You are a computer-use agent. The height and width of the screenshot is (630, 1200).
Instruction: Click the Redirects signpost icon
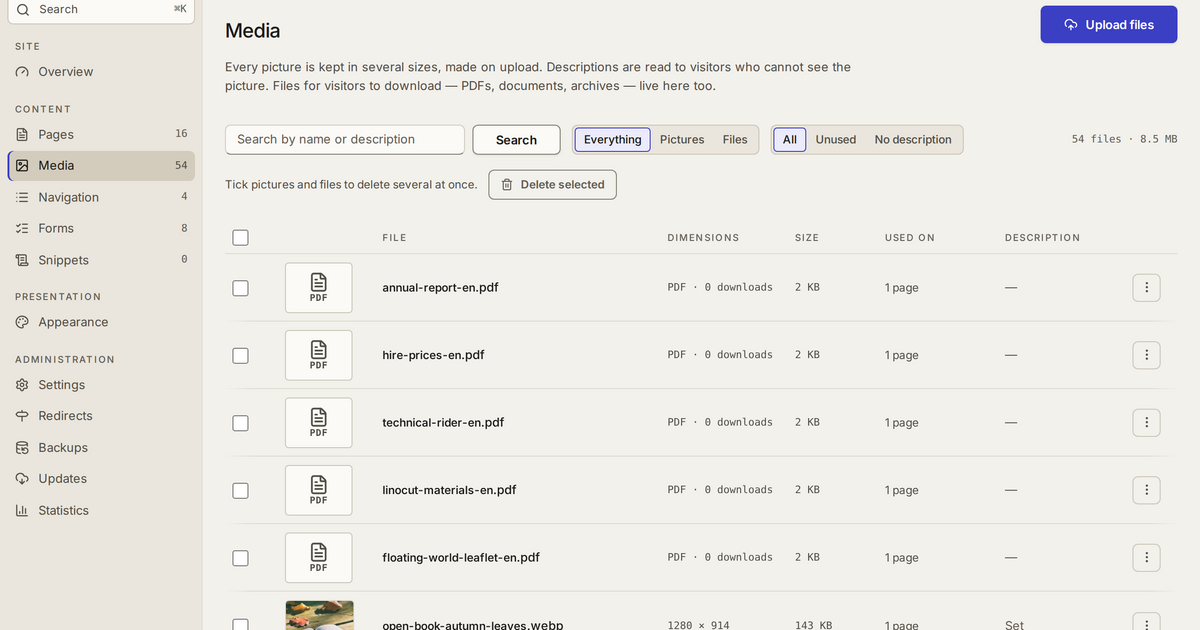[22, 416]
